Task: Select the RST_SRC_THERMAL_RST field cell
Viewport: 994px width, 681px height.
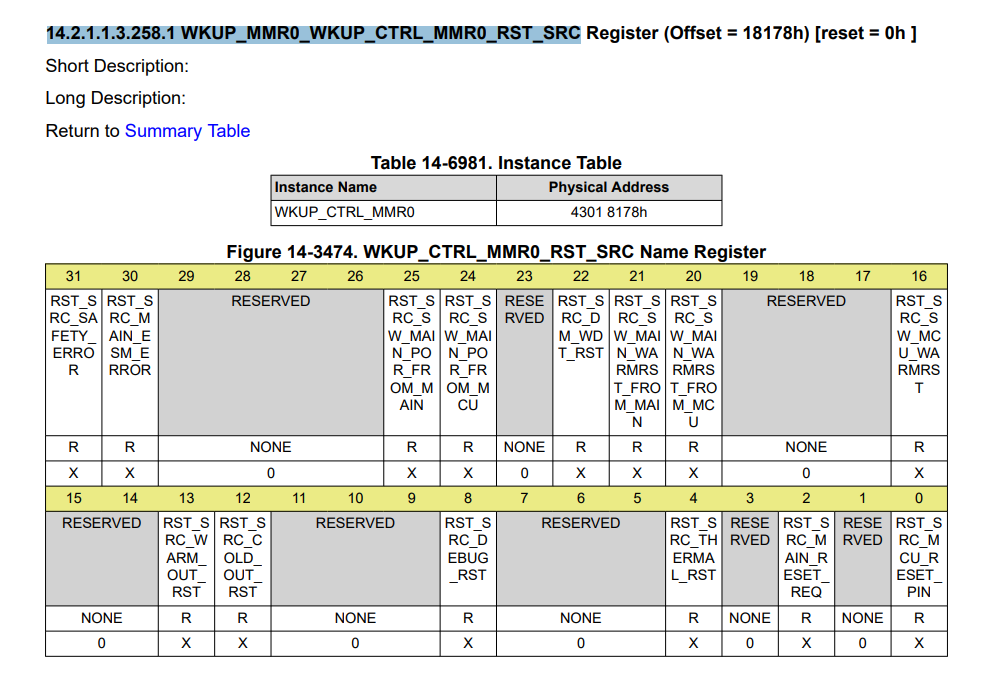Action: [694, 558]
